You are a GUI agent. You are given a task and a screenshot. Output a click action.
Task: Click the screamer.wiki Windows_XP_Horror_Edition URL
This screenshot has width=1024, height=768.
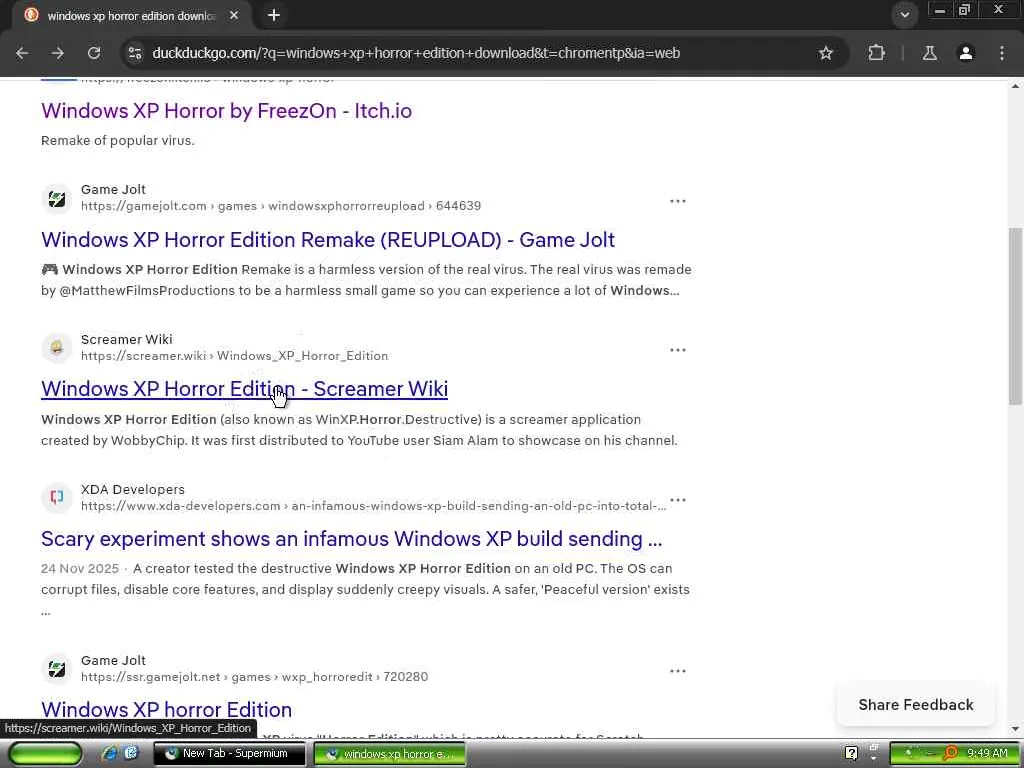(x=234, y=356)
